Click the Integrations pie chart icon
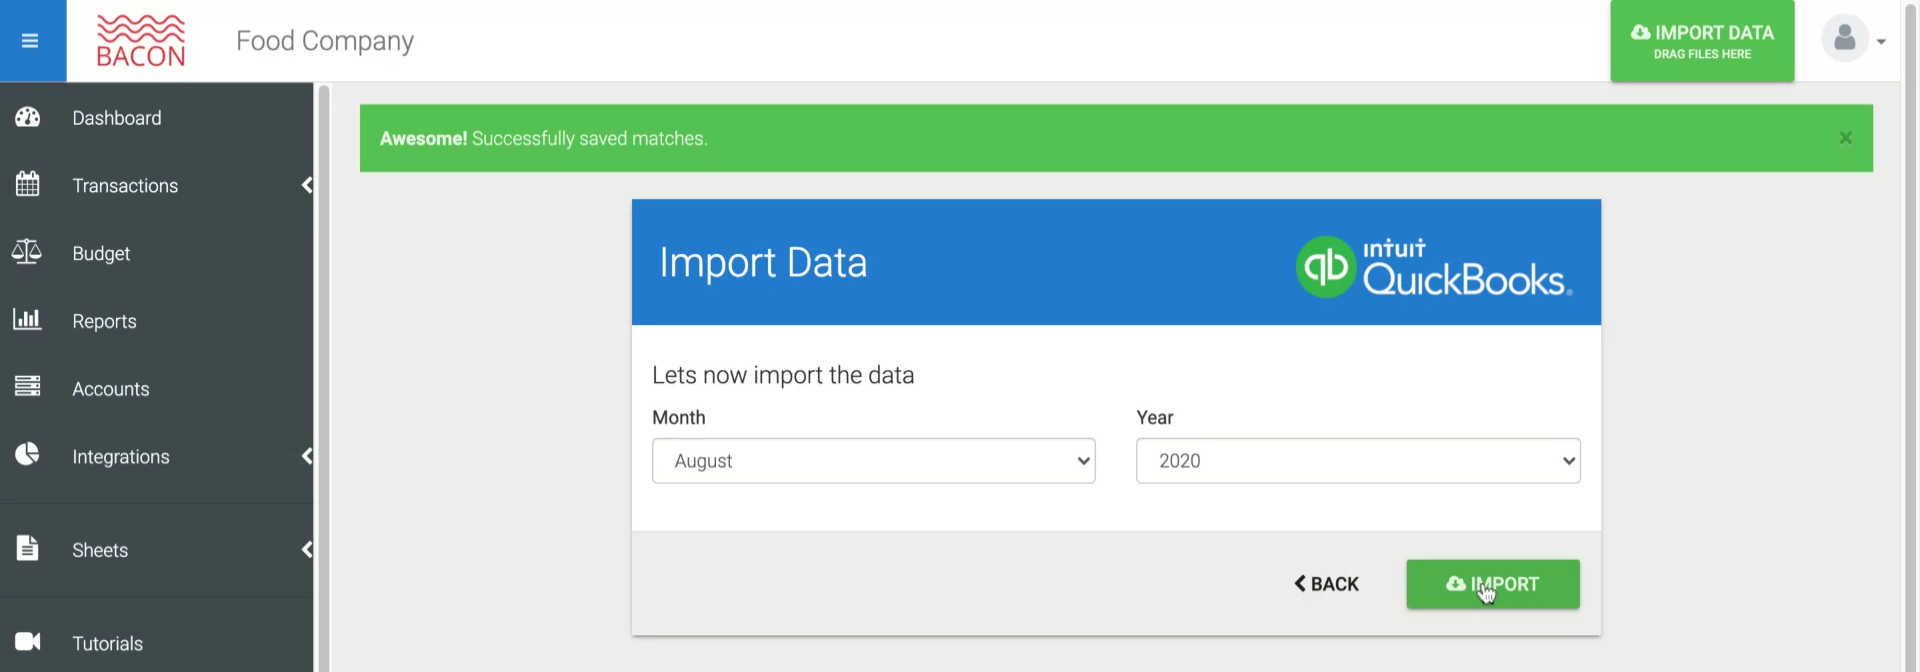 tap(28, 455)
